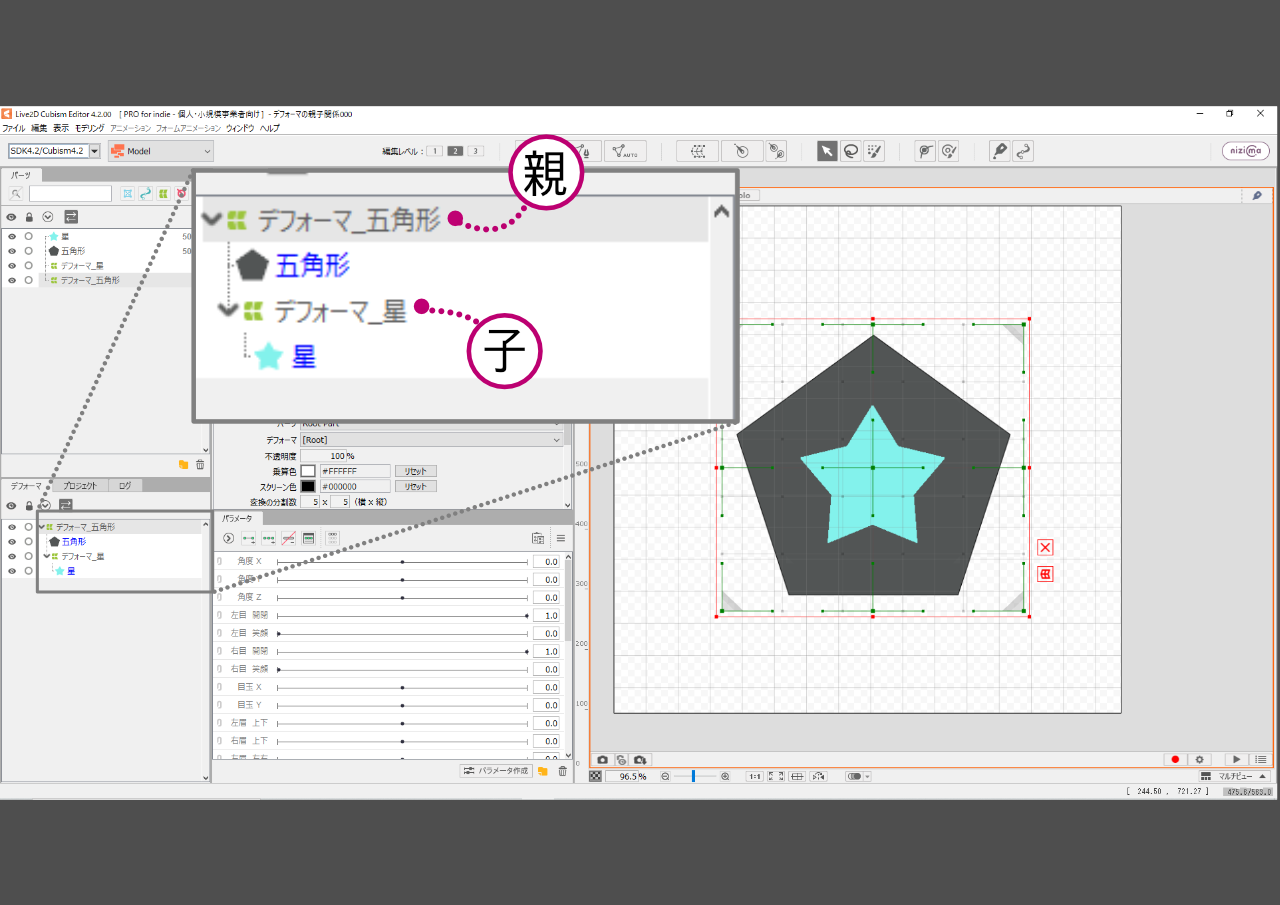Open 表示 menu
Image resolution: width=1280 pixels, height=905 pixels.
coord(61,129)
